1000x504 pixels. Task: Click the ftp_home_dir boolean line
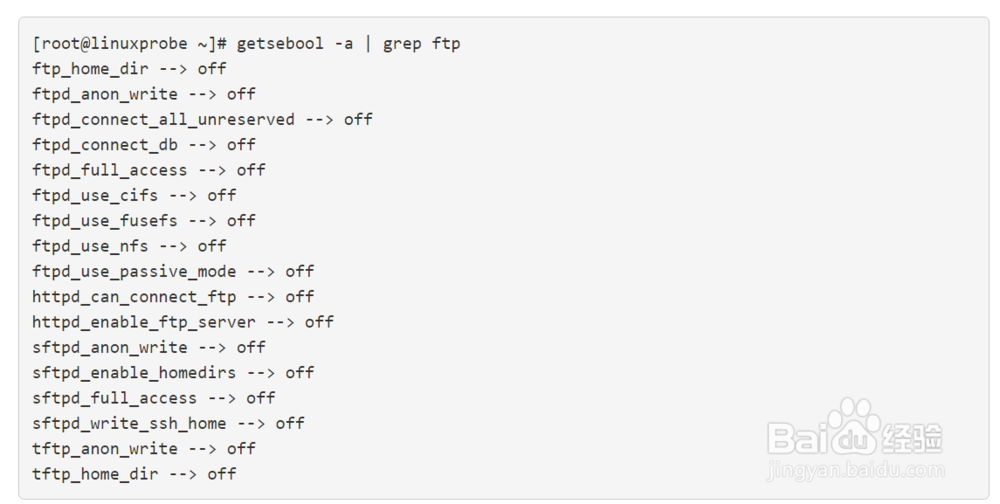click(x=129, y=69)
